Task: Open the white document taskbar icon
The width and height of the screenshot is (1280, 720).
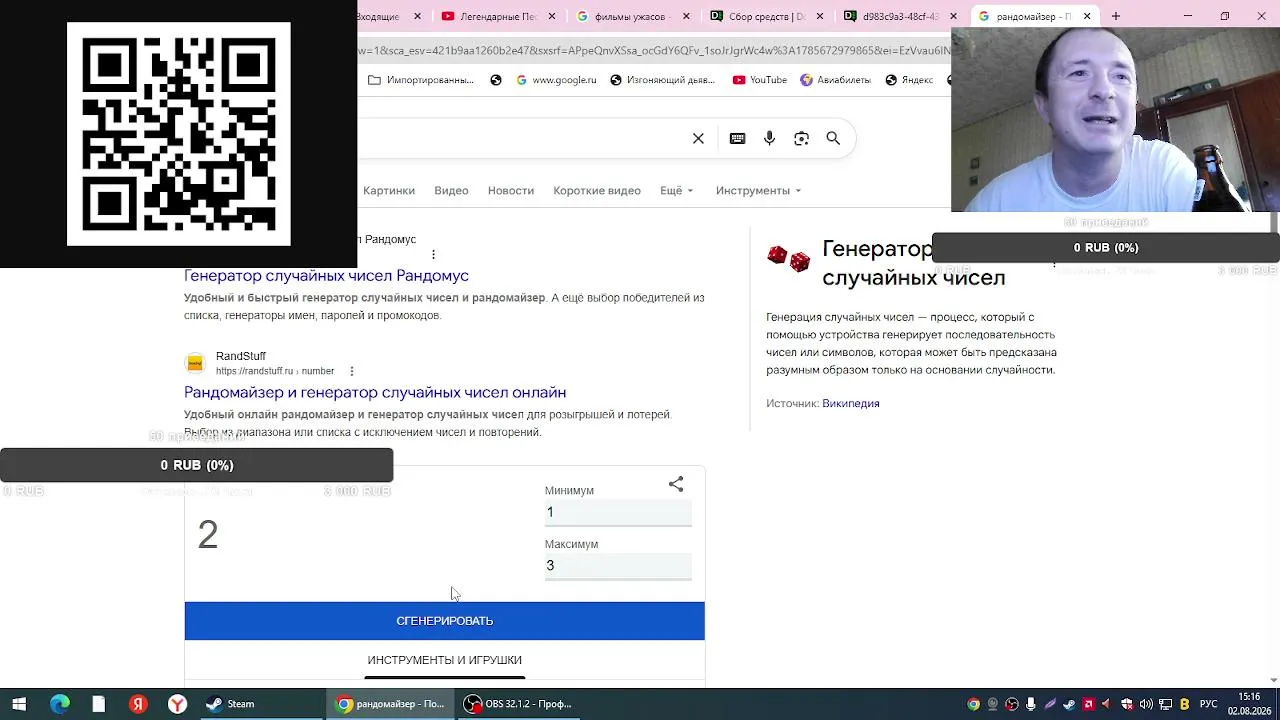Action: (x=99, y=704)
